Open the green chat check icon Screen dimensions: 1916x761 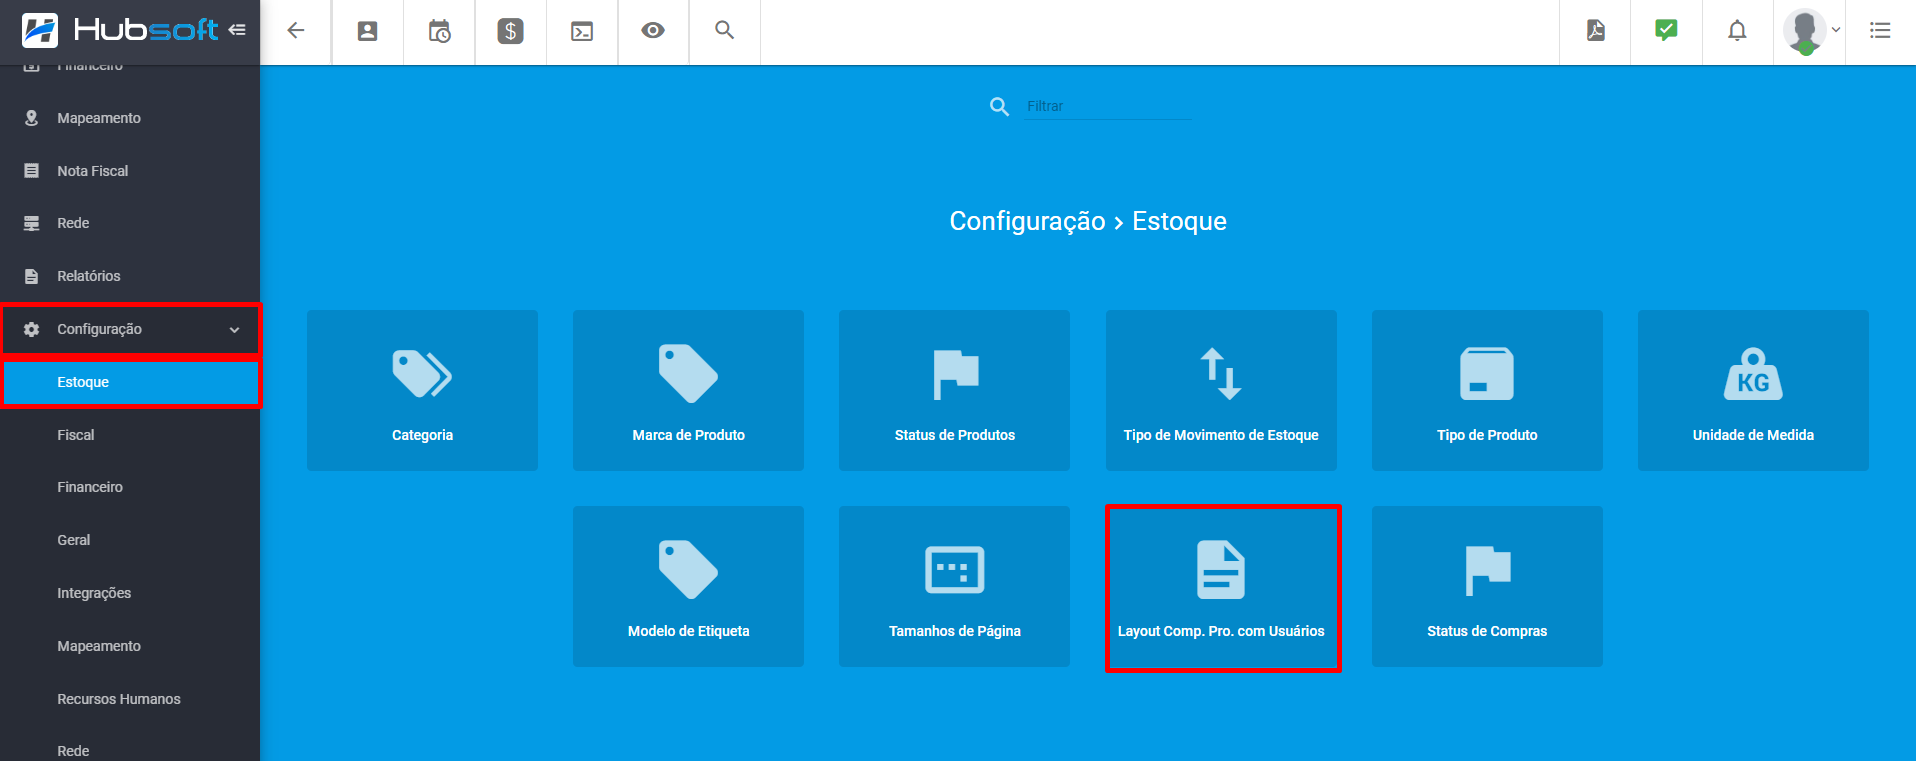click(x=1666, y=30)
